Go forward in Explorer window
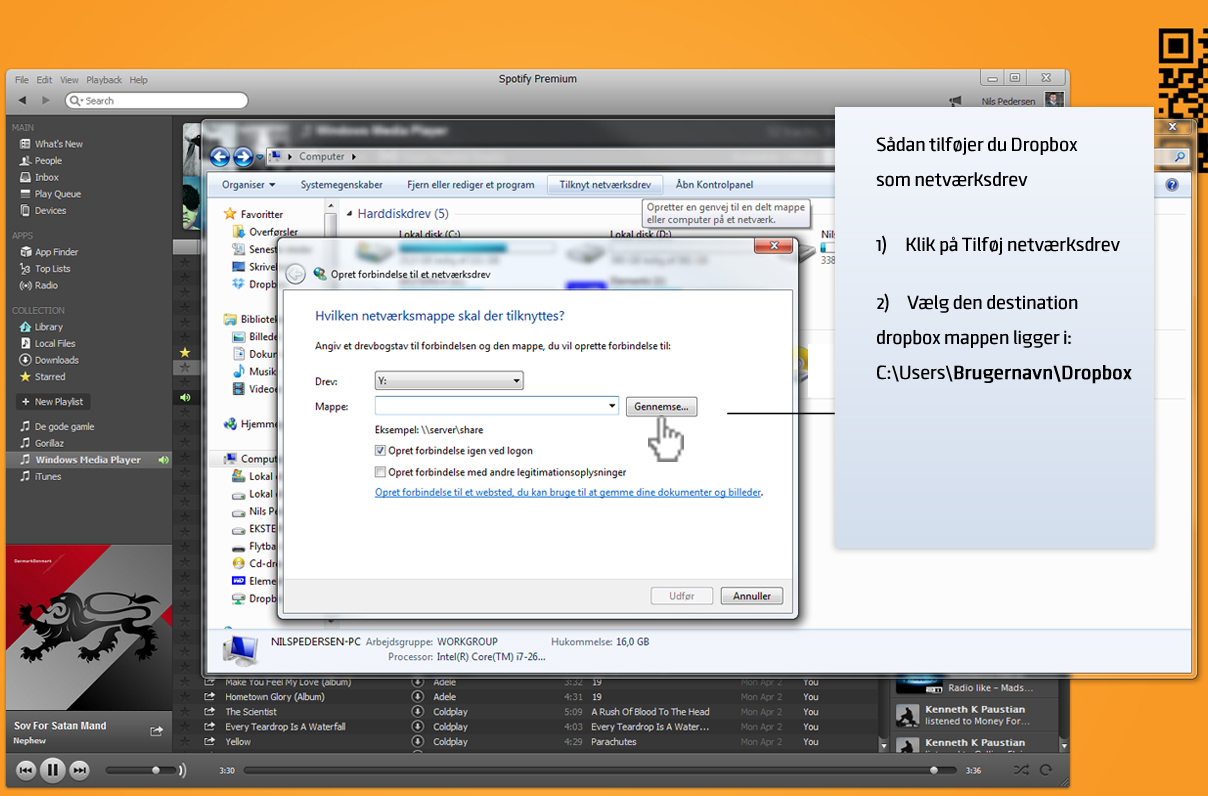The image size is (1208, 796). 243,157
